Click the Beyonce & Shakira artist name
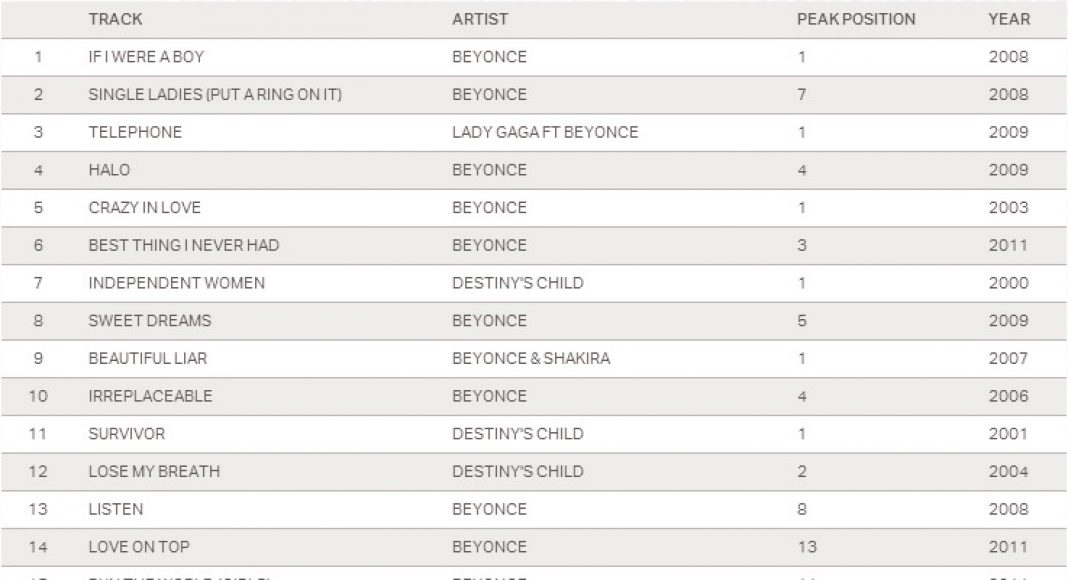 [x=531, y=358]
